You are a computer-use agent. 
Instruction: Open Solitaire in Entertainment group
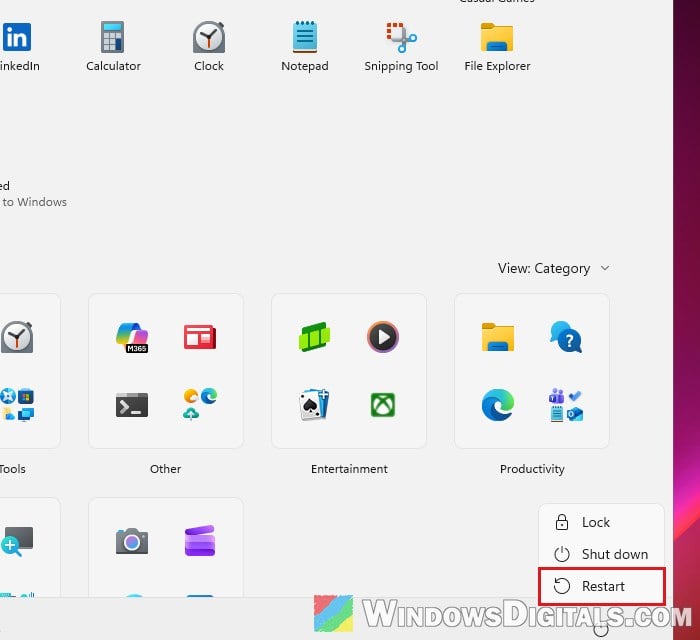(x=314, y=405)
